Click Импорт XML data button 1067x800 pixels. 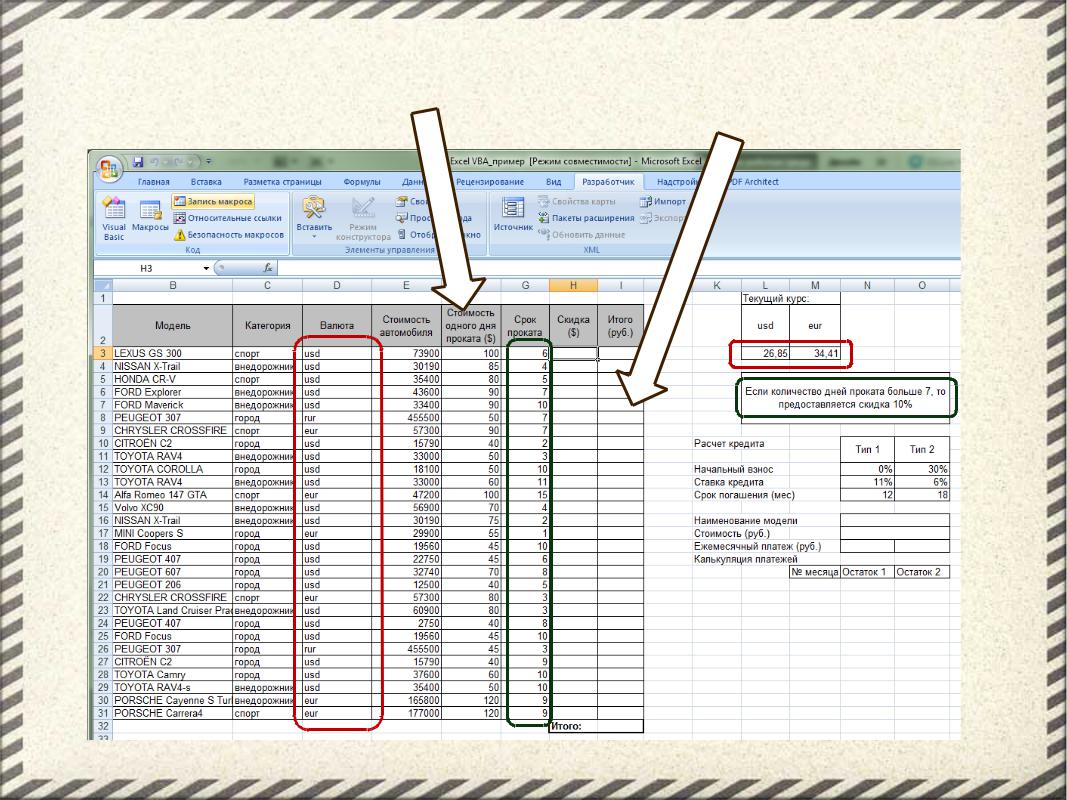[x=663, y=201]
